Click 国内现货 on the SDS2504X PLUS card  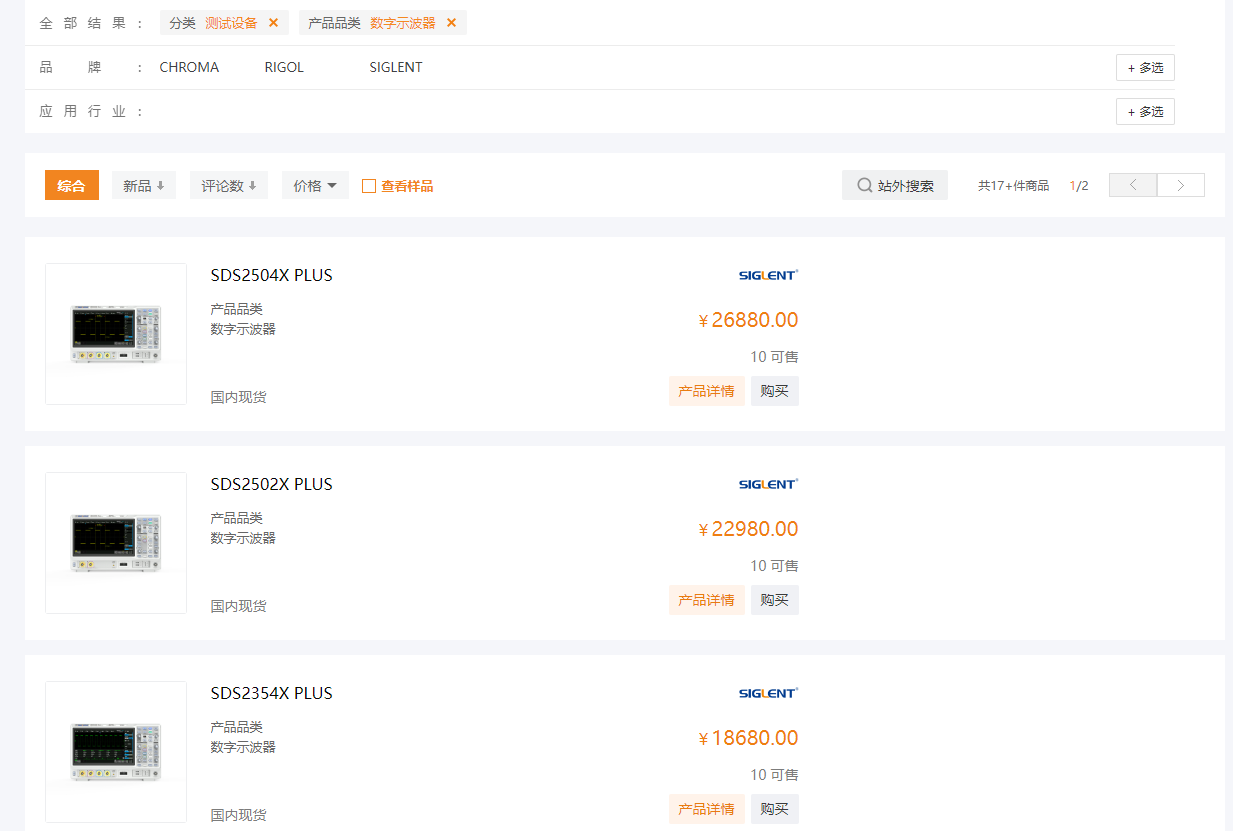pyautogui.click(x=239, y=397)
